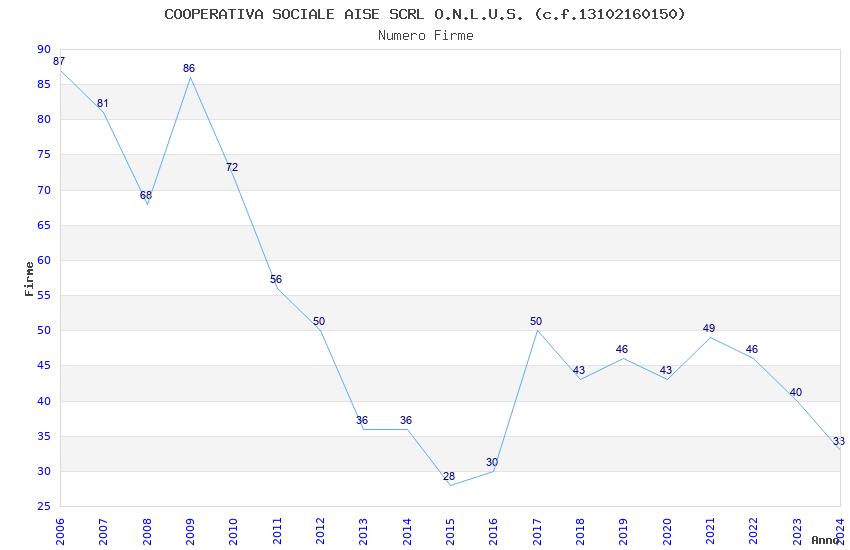Click the y-axis tick label 70
The height and width of the screenshot is (550, 850).
tap(44, 190)
